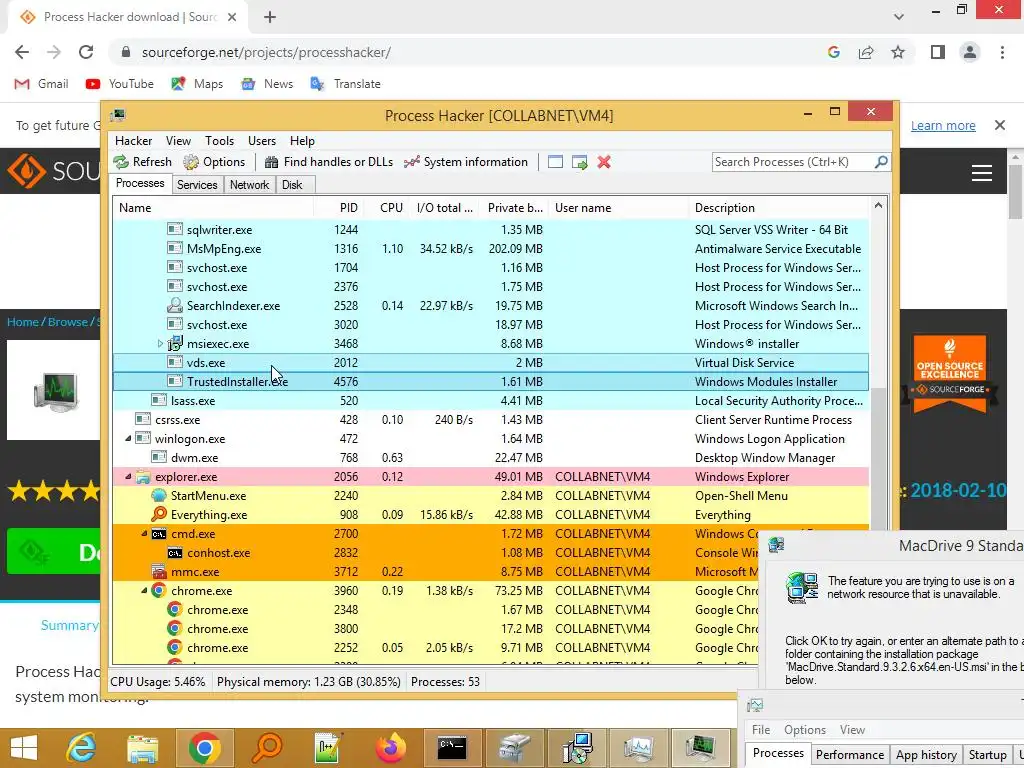1024x768 pixels.
Task: Click the Home breadcrumb link
Action: 23,321
